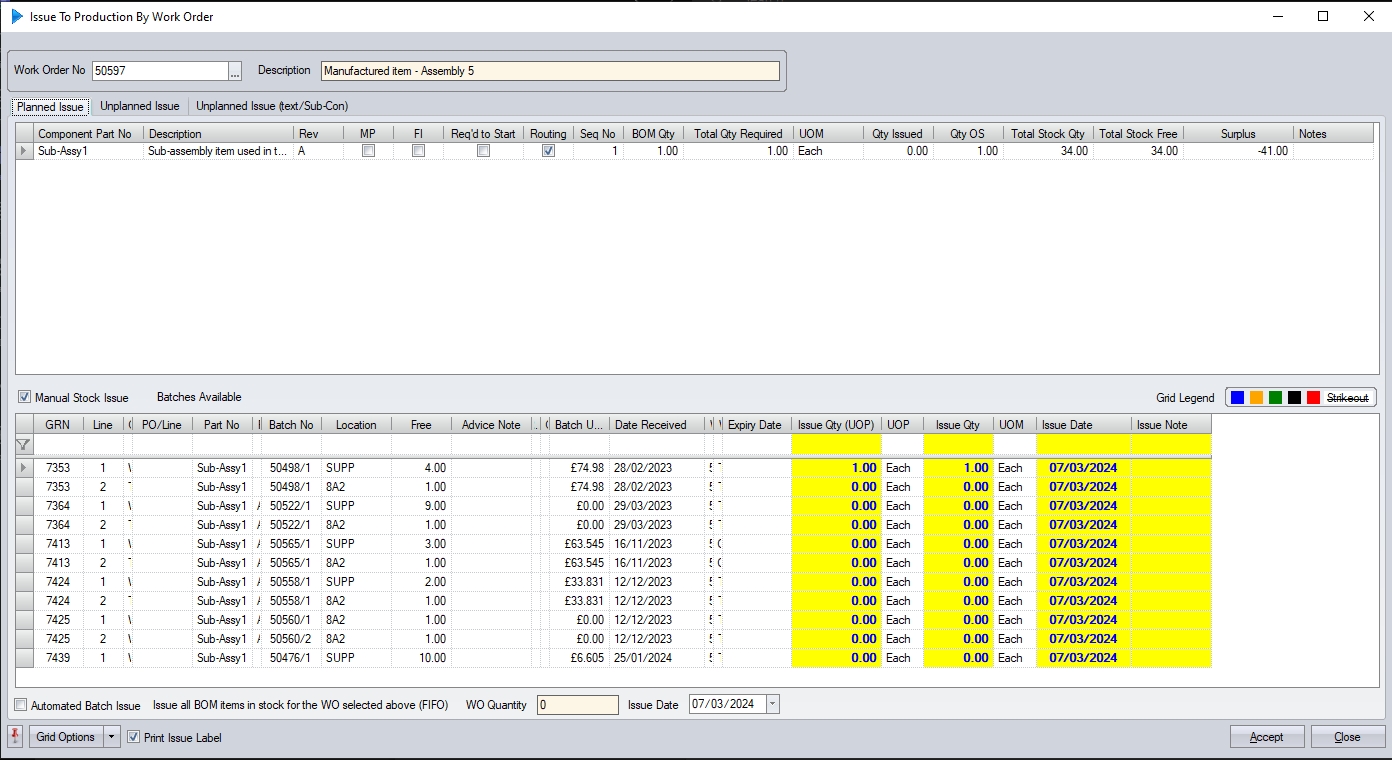
Task: Click the red pin icon
Action: (x=15, y=737)
